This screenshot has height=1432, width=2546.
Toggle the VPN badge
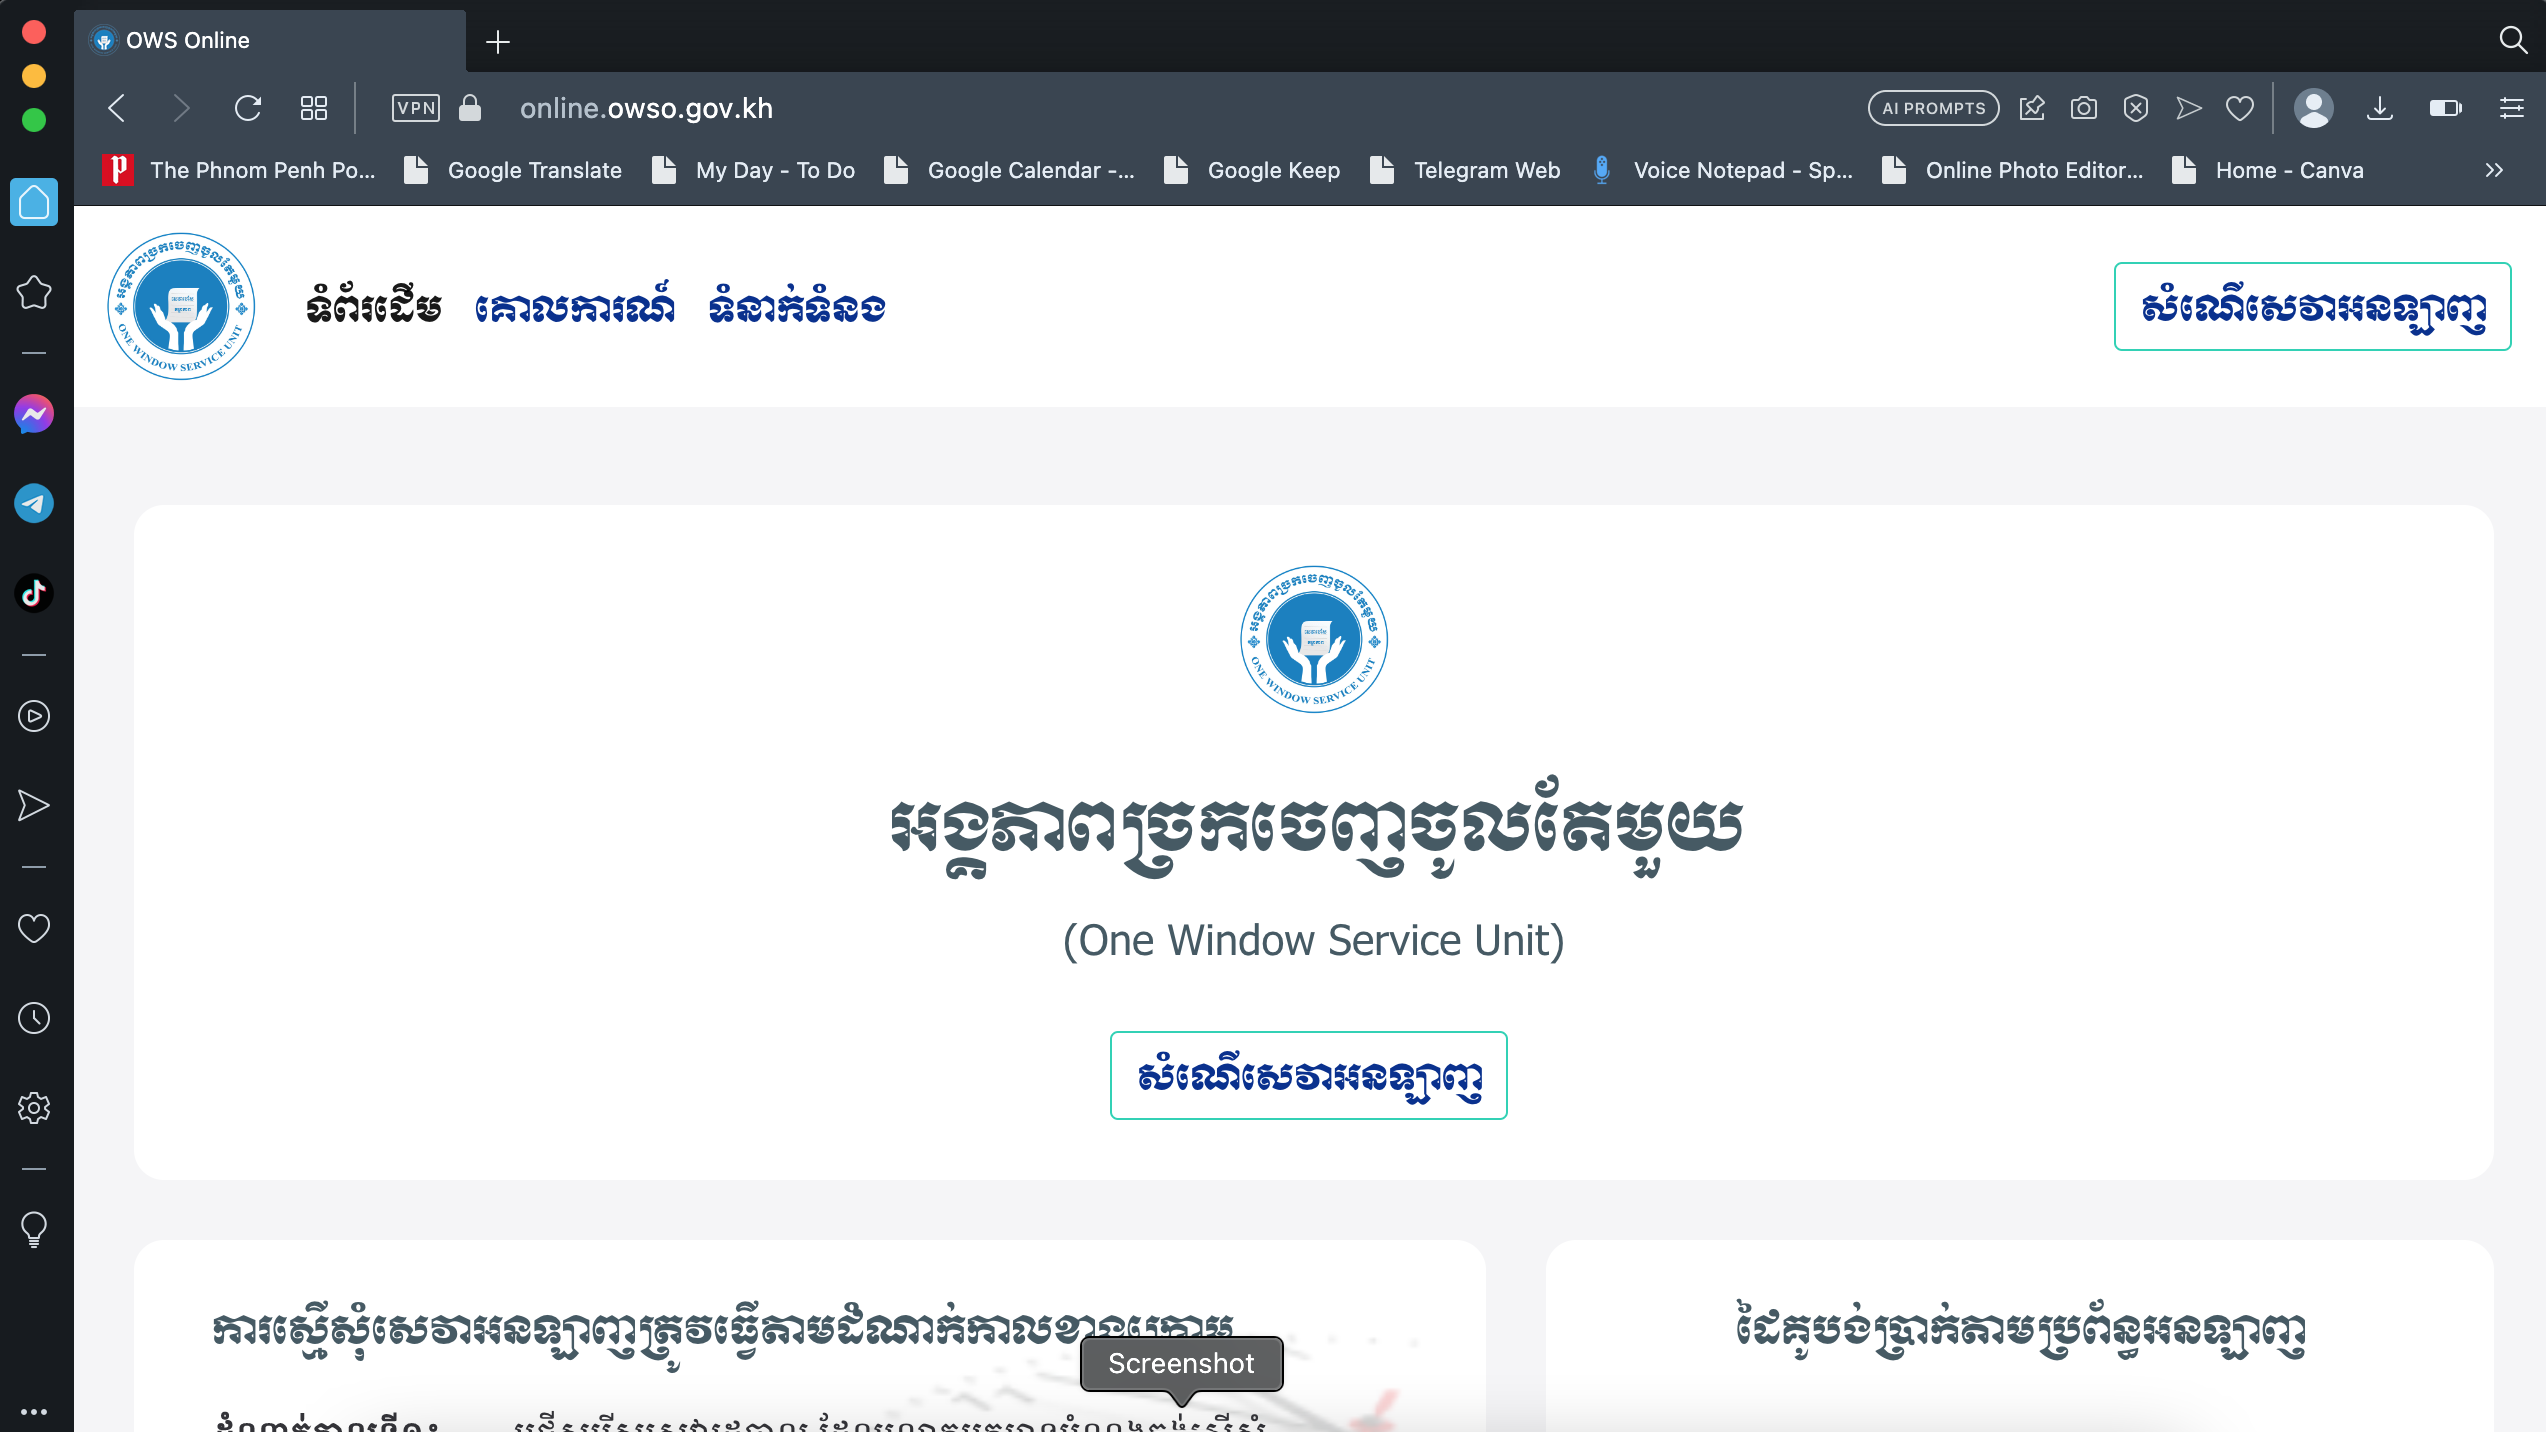[415, 108]
